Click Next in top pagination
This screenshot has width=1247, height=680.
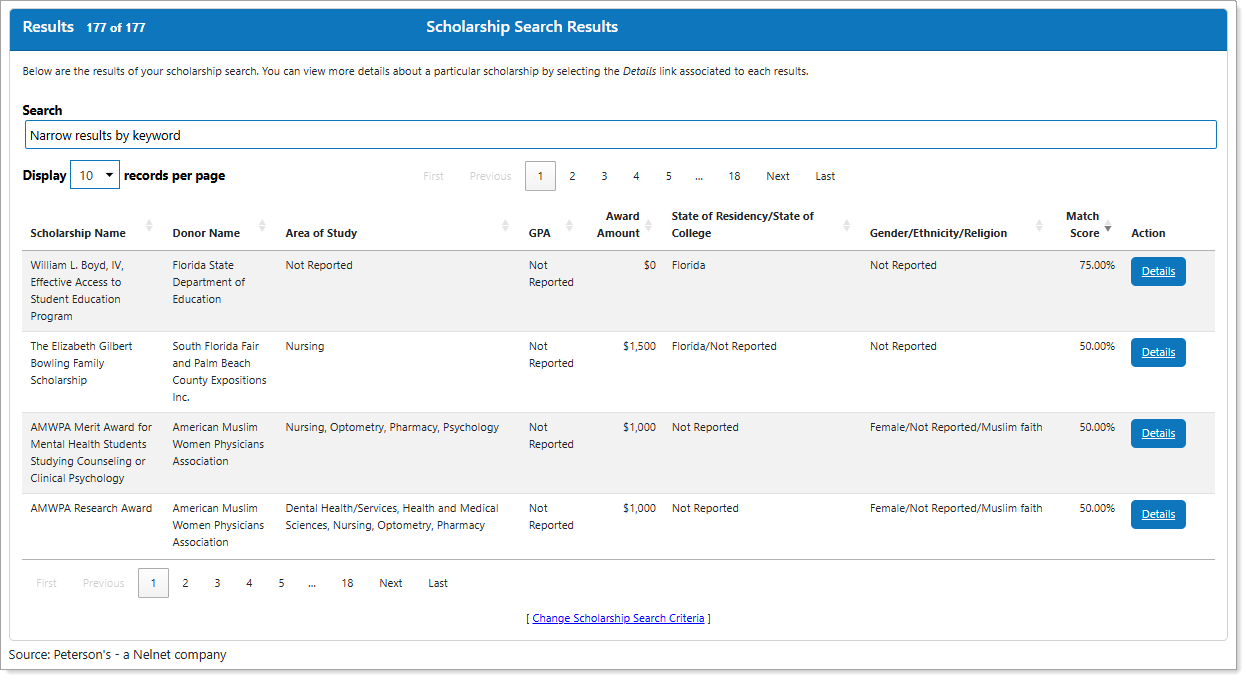pyautogui.click(x=777, y=175)
